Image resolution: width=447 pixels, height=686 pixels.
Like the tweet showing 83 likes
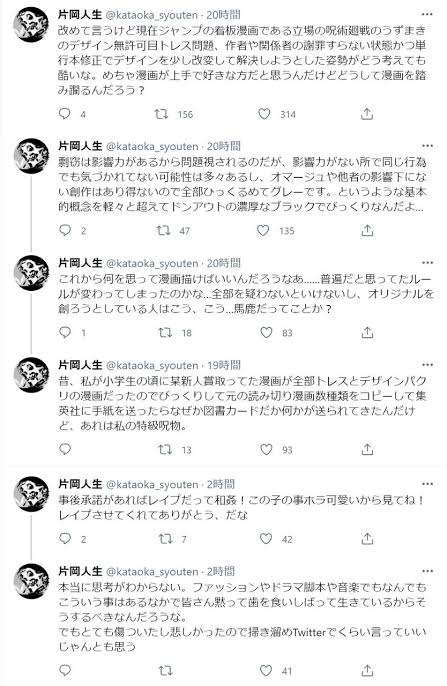click(x=266, y=332)
